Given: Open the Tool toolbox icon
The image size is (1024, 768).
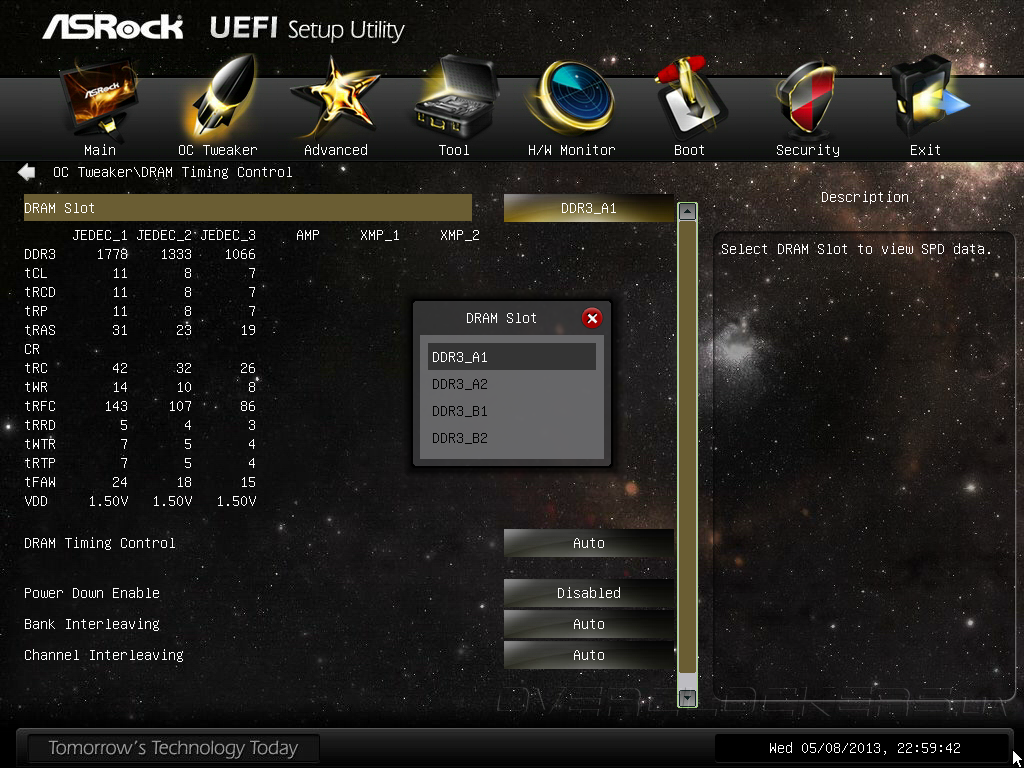Looking at the screenshot, I should coord(455,98).
